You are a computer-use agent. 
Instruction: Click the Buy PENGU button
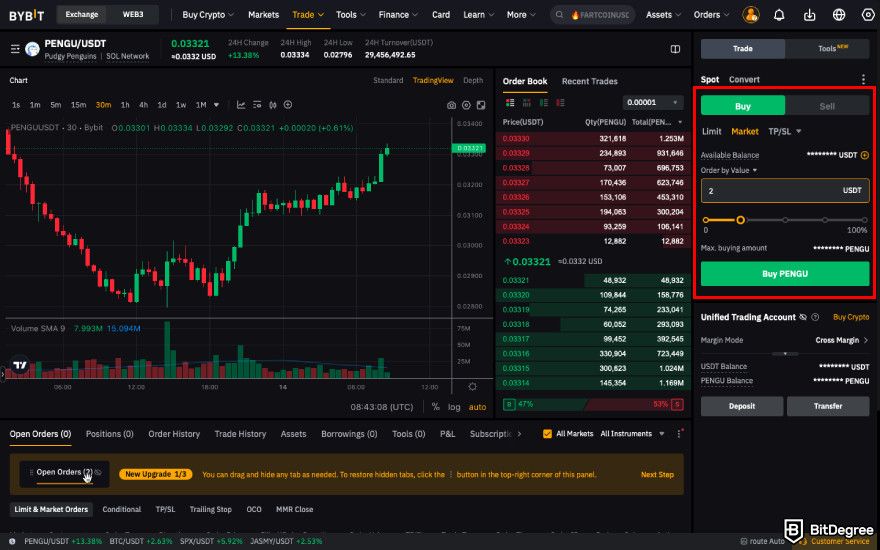pyautogui.click(x=785, y=274)
